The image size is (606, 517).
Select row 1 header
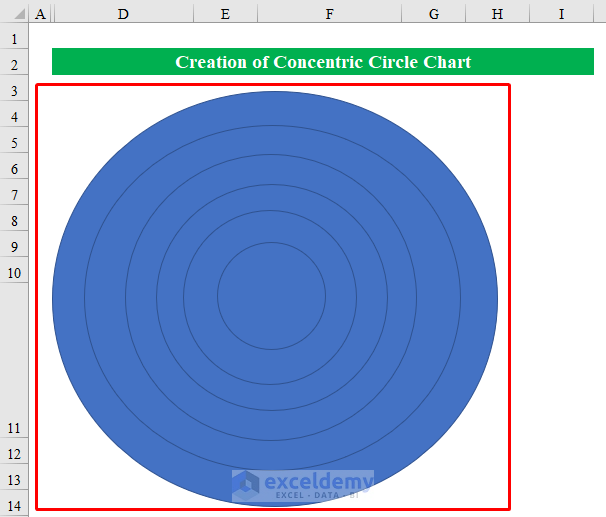[14, 36]
